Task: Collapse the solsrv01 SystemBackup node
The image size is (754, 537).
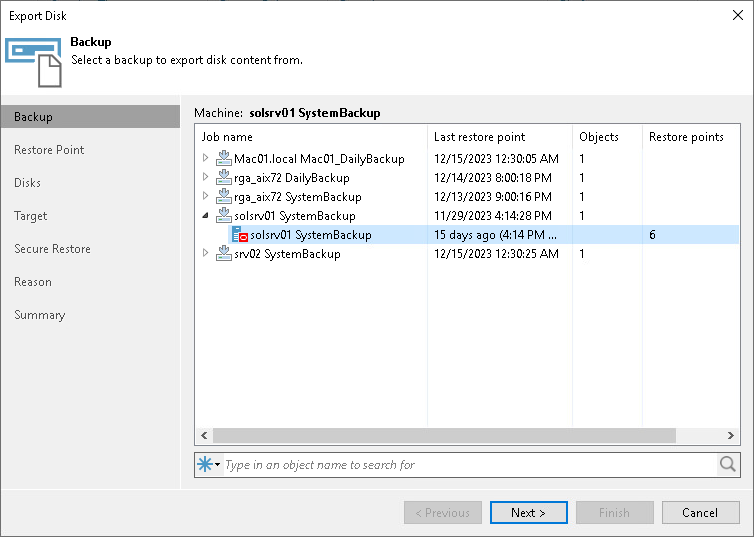Action: click(205, 215)
